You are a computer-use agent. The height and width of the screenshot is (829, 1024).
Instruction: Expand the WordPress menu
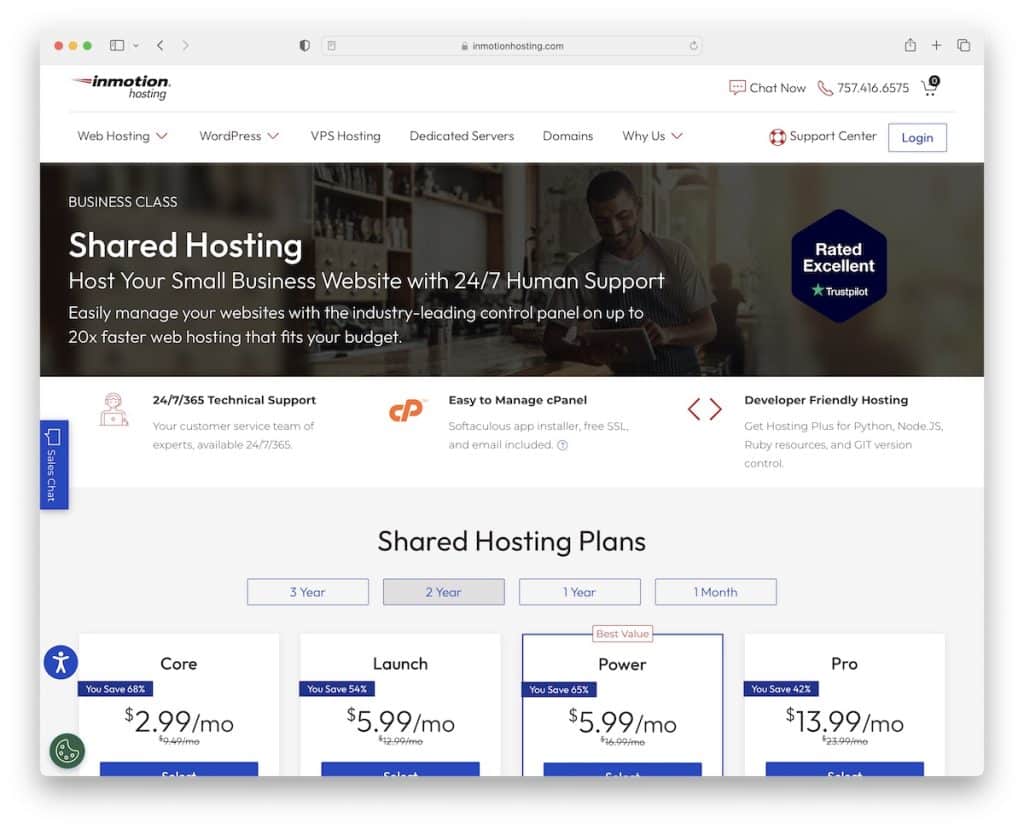239,136
